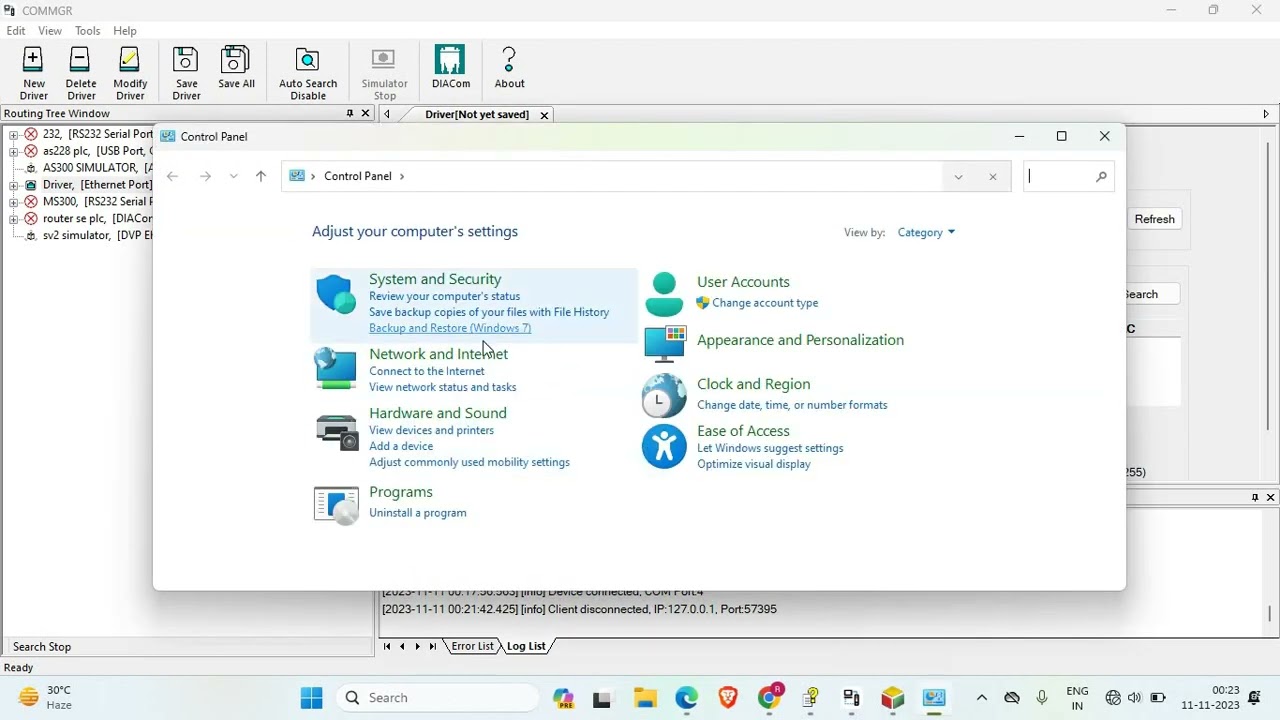Click Uninstall a program link

pos(418,513)
